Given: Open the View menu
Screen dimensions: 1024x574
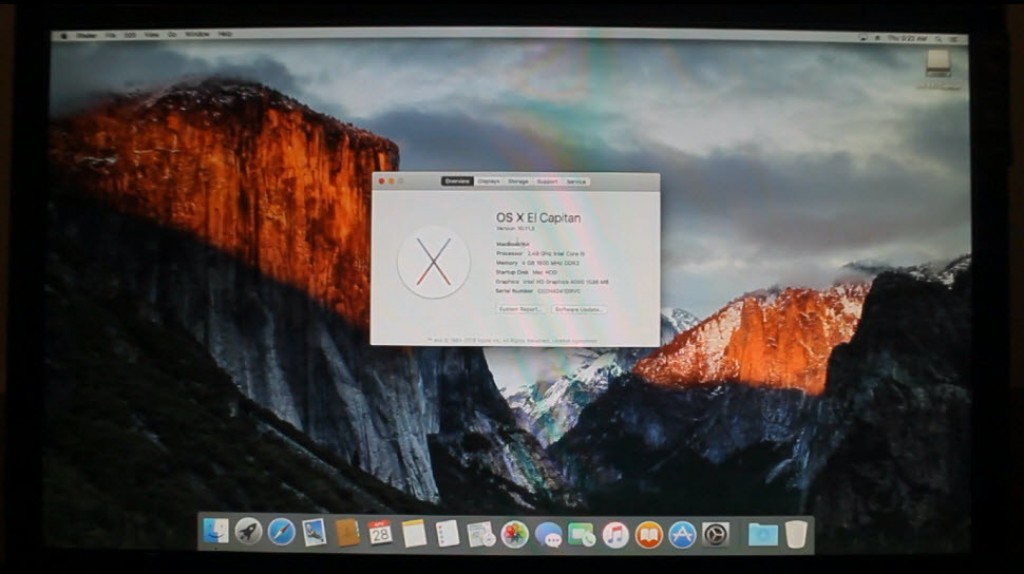Looking at the screenshot, I should pos(152,35).
